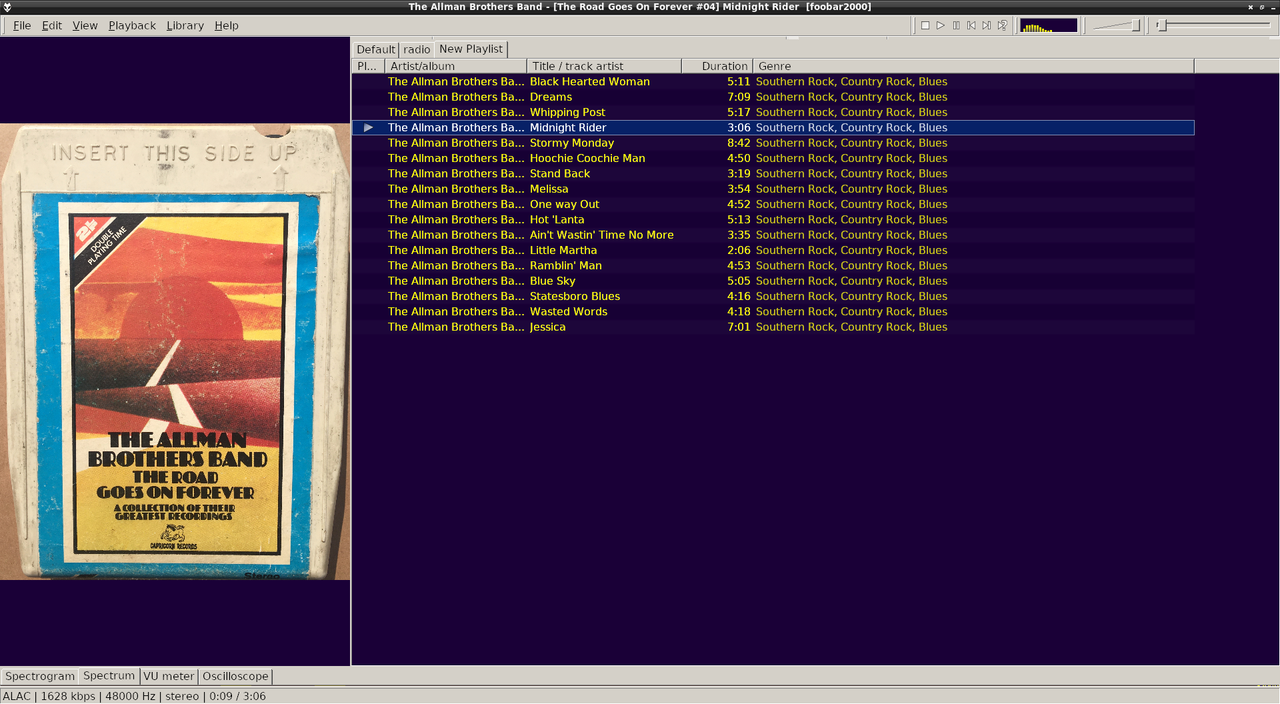Click the now-playing arrow indicator

tap(369, 128)
